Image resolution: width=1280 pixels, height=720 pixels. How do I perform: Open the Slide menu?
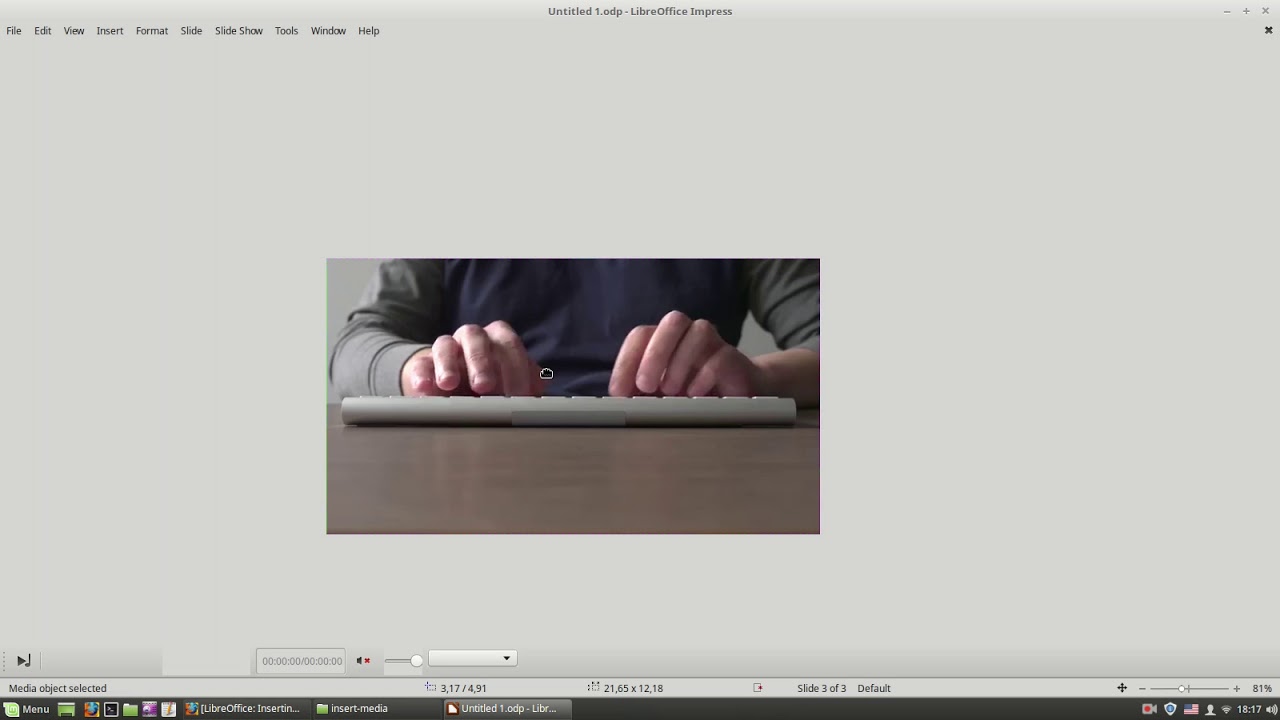[191, 31]
